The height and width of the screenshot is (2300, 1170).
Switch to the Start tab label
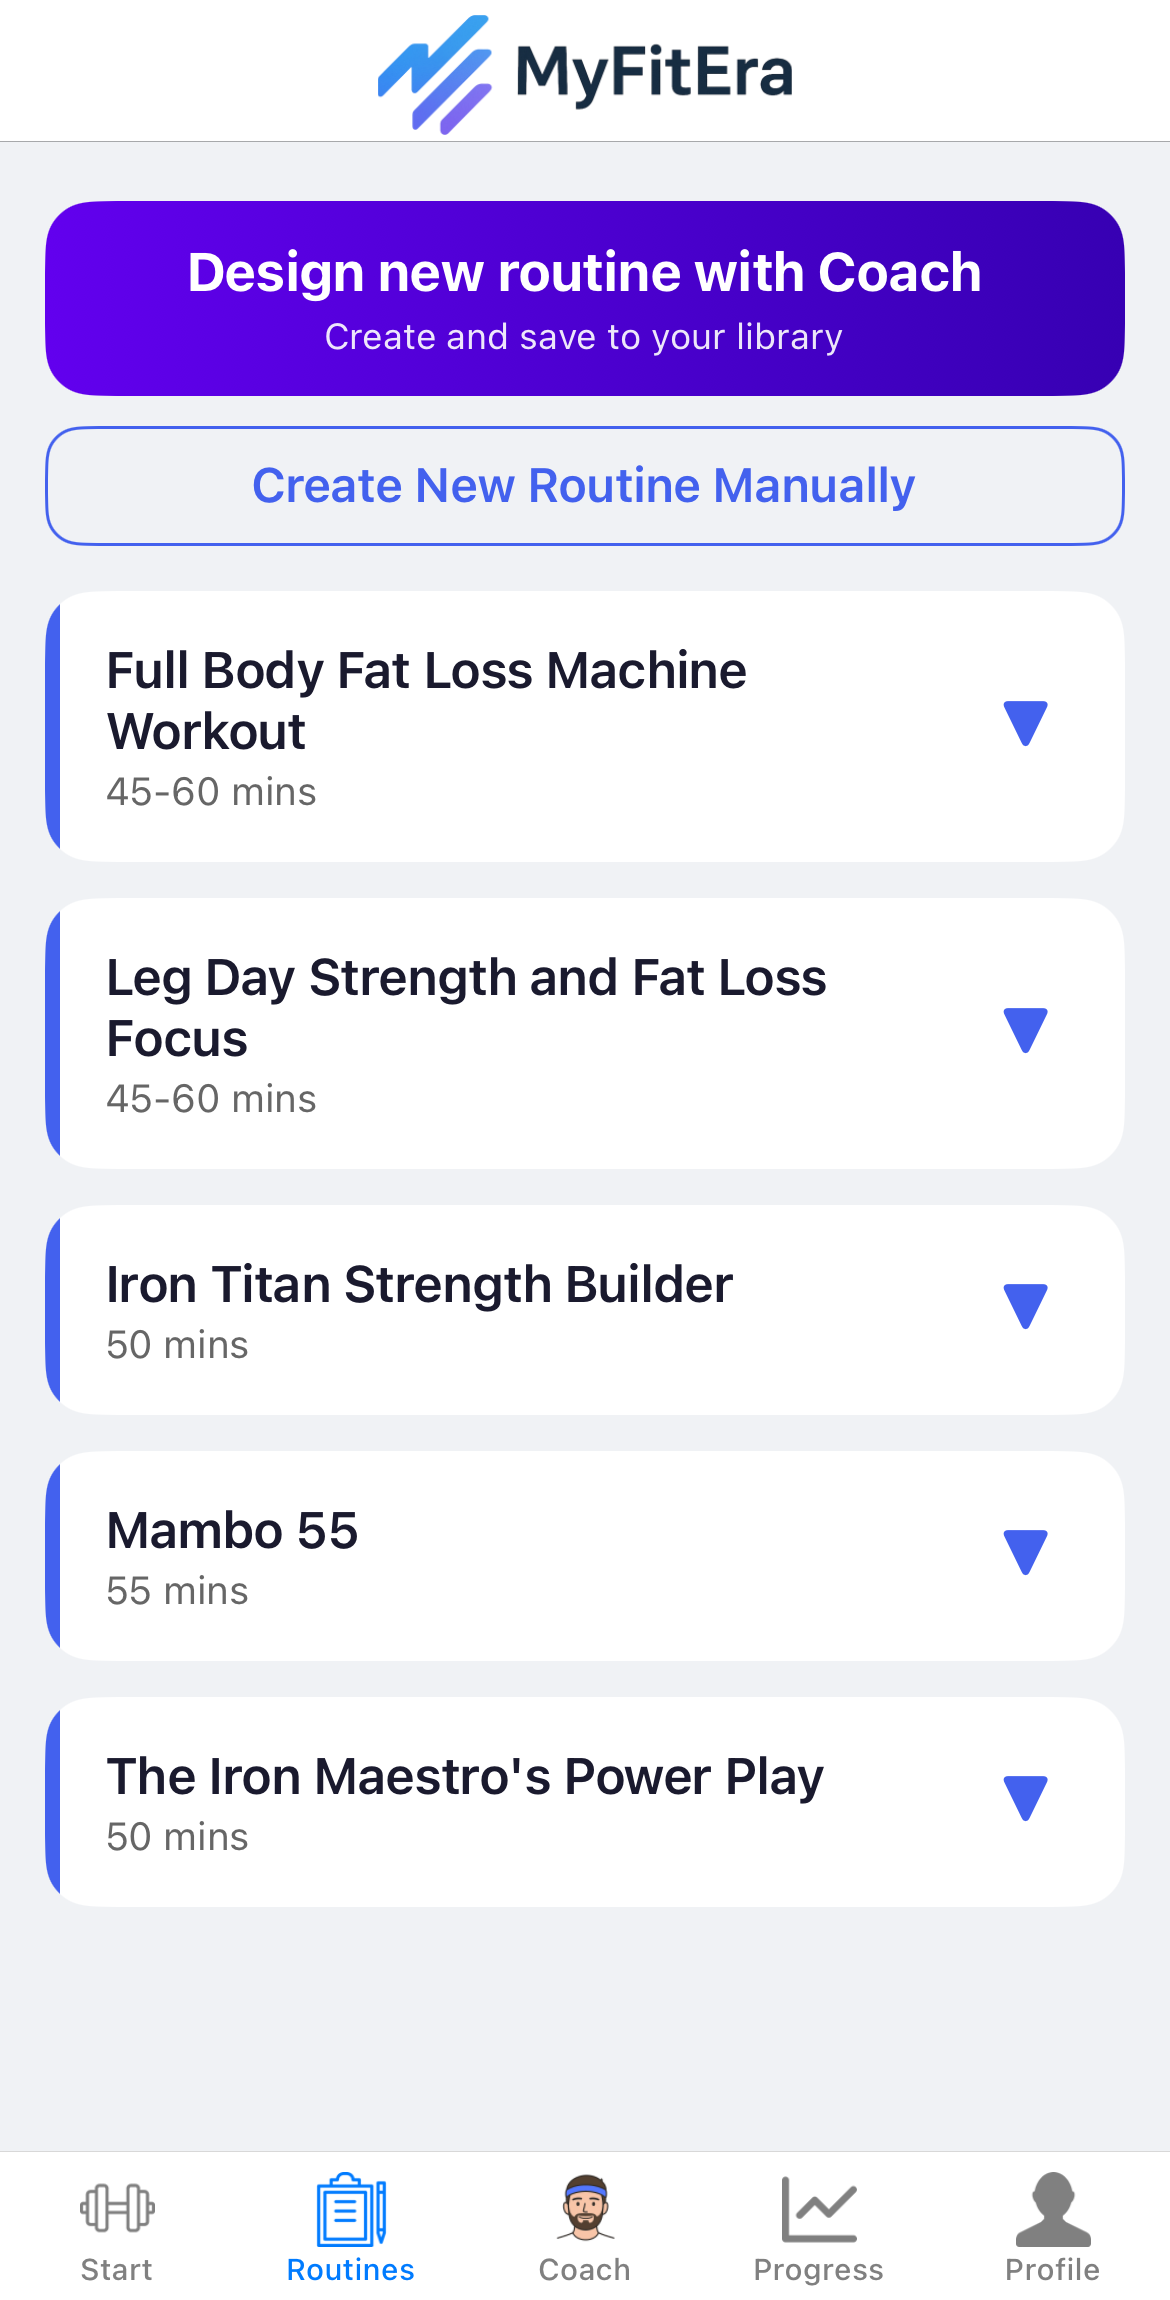click(117, 2270)
